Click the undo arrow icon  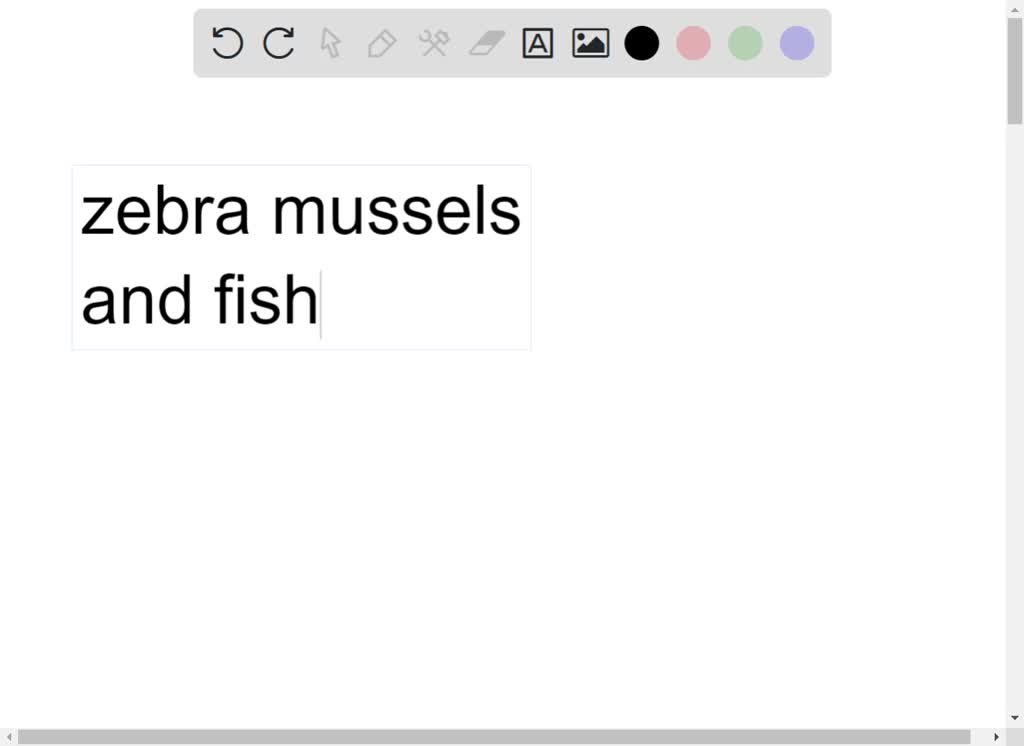point(228,43)
